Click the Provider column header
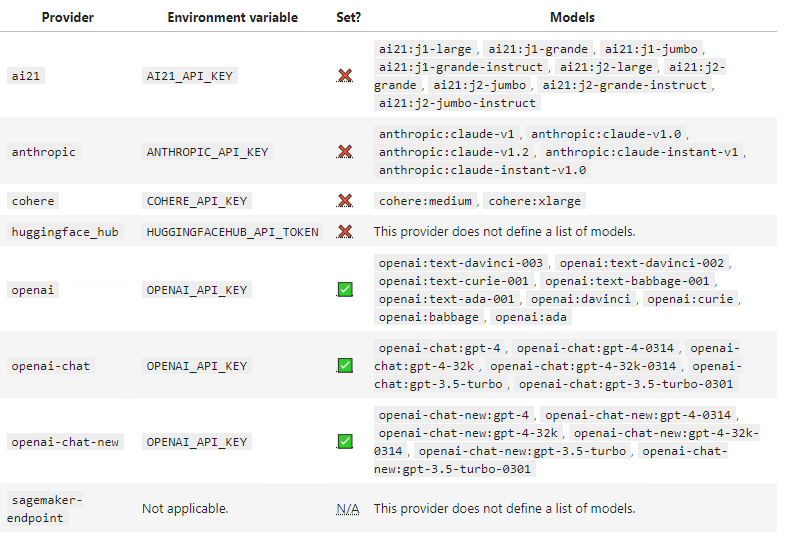 67,18
